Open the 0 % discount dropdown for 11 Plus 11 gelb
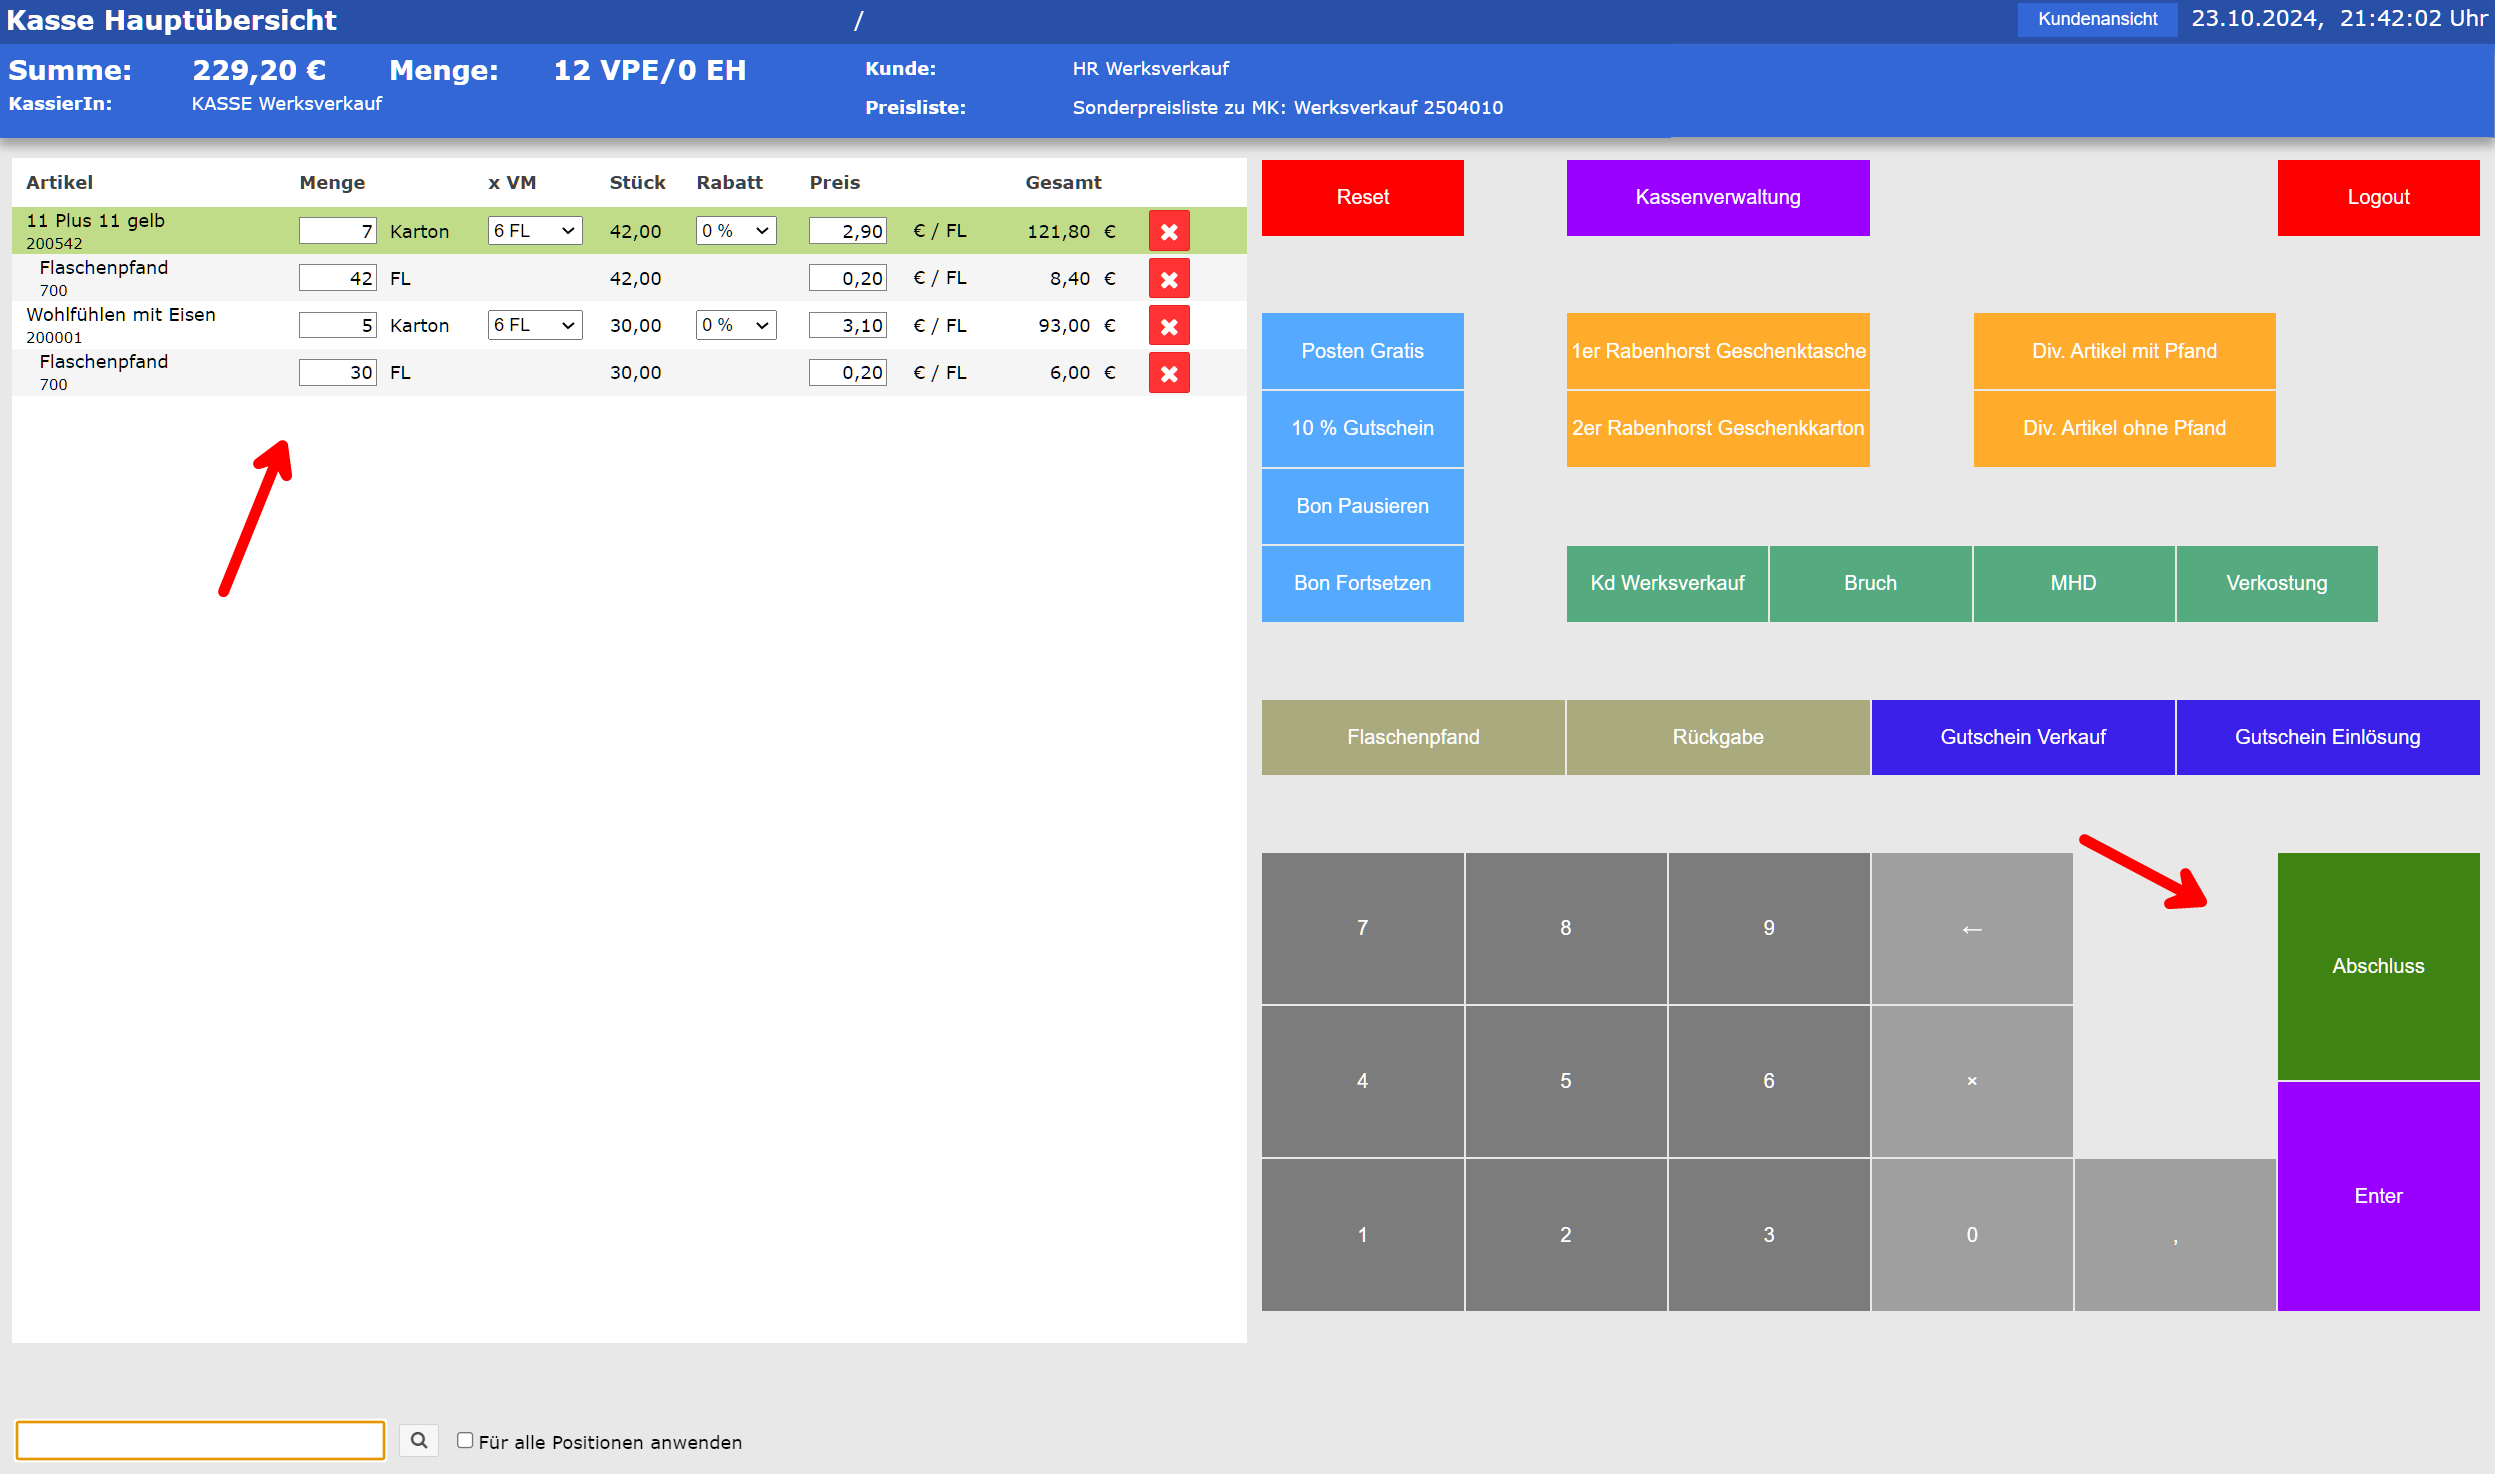 coord(736,231)
